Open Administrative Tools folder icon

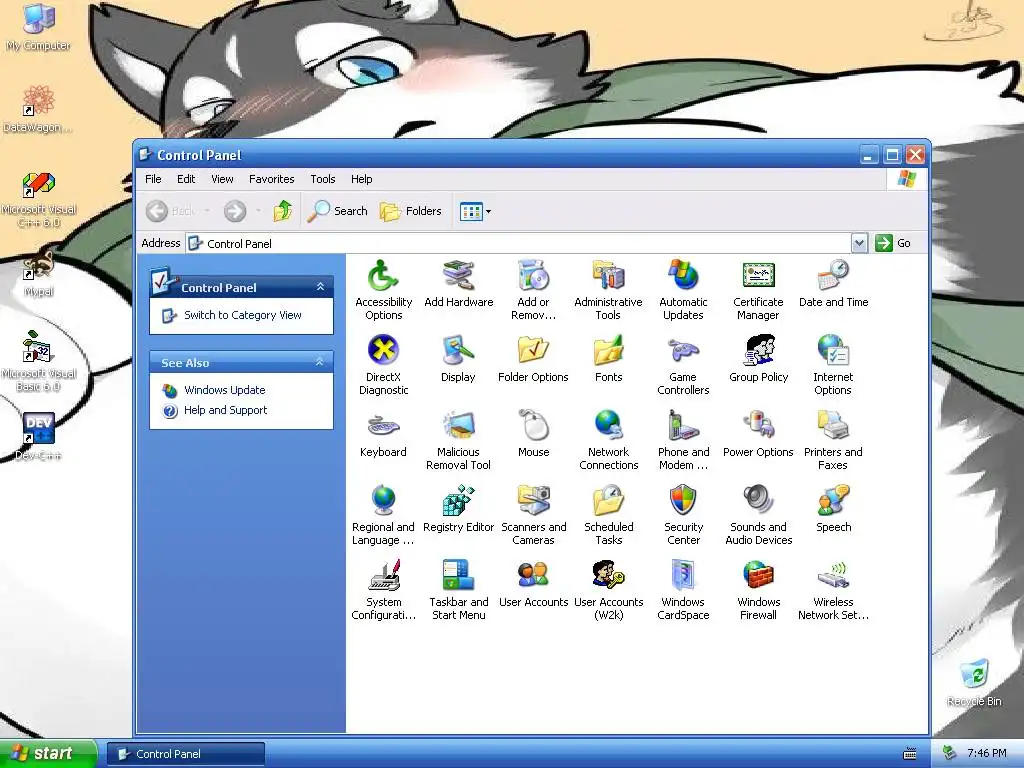(x=609, y=276)
